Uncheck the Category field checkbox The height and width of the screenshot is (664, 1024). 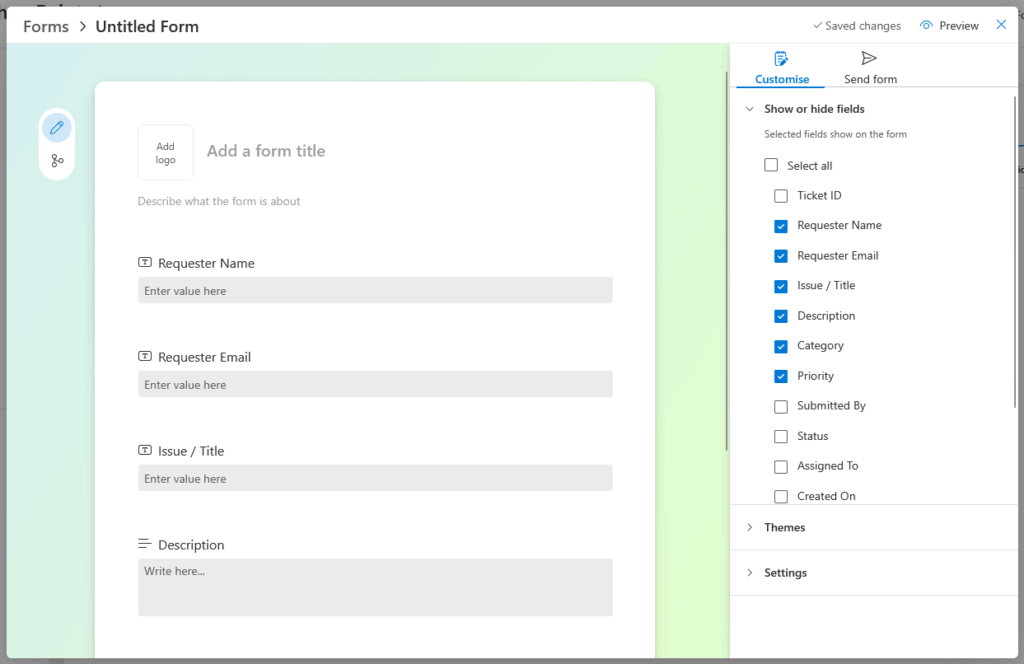point(781,346)
